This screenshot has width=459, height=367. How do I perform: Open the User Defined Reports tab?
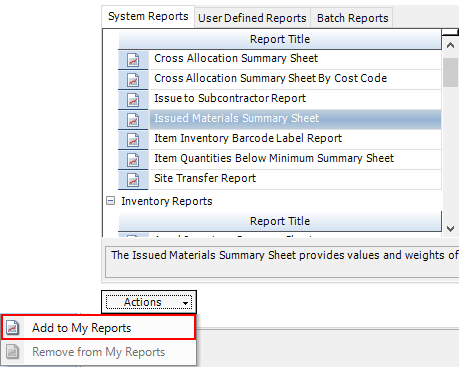(252, 18)
